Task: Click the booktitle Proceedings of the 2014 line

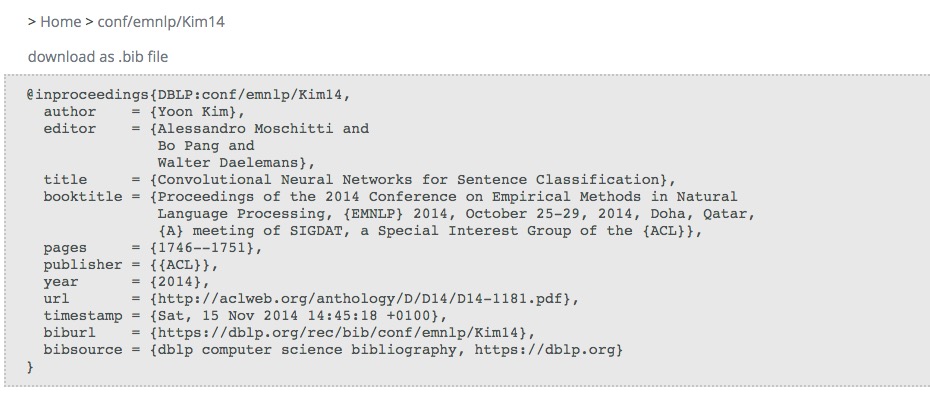Action: click(390, 197)
